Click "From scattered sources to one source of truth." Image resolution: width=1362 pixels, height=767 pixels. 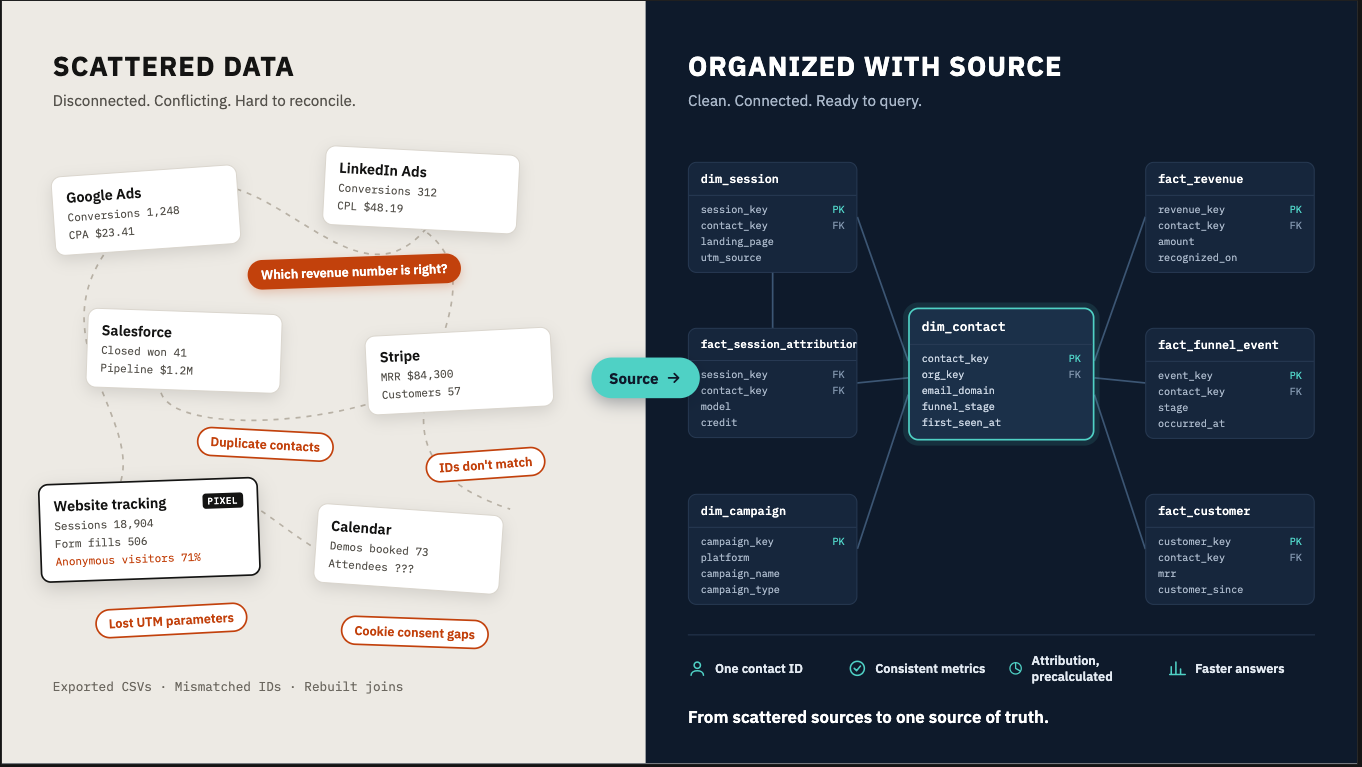click(868, 717)
